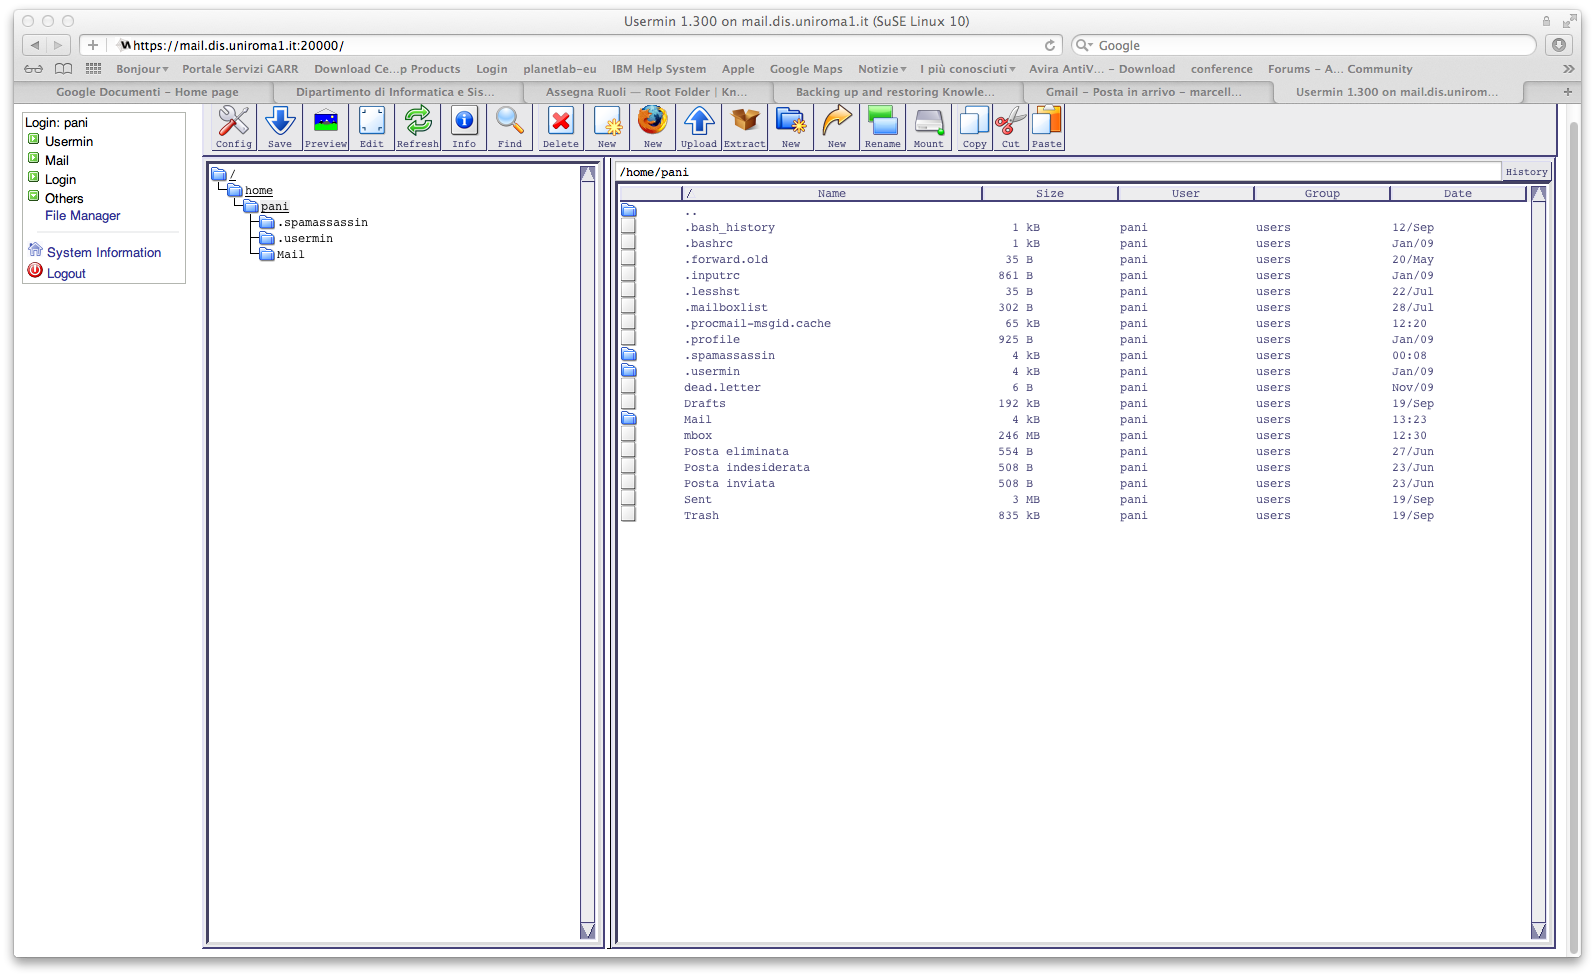This screenshot has width=1595, height=977.
Task: Switch to Gmail – Posta in arrivo tab
Action: (1143, 92)
